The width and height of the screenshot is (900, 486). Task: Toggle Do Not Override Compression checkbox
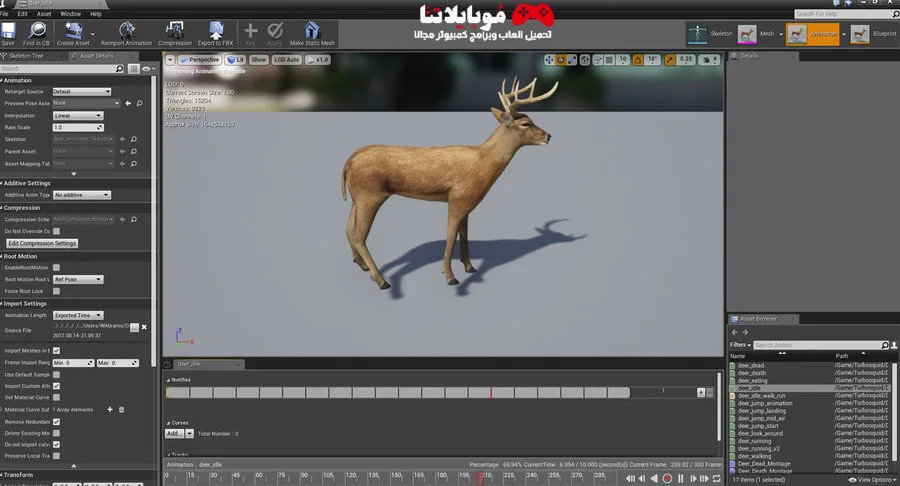point(56,231)
